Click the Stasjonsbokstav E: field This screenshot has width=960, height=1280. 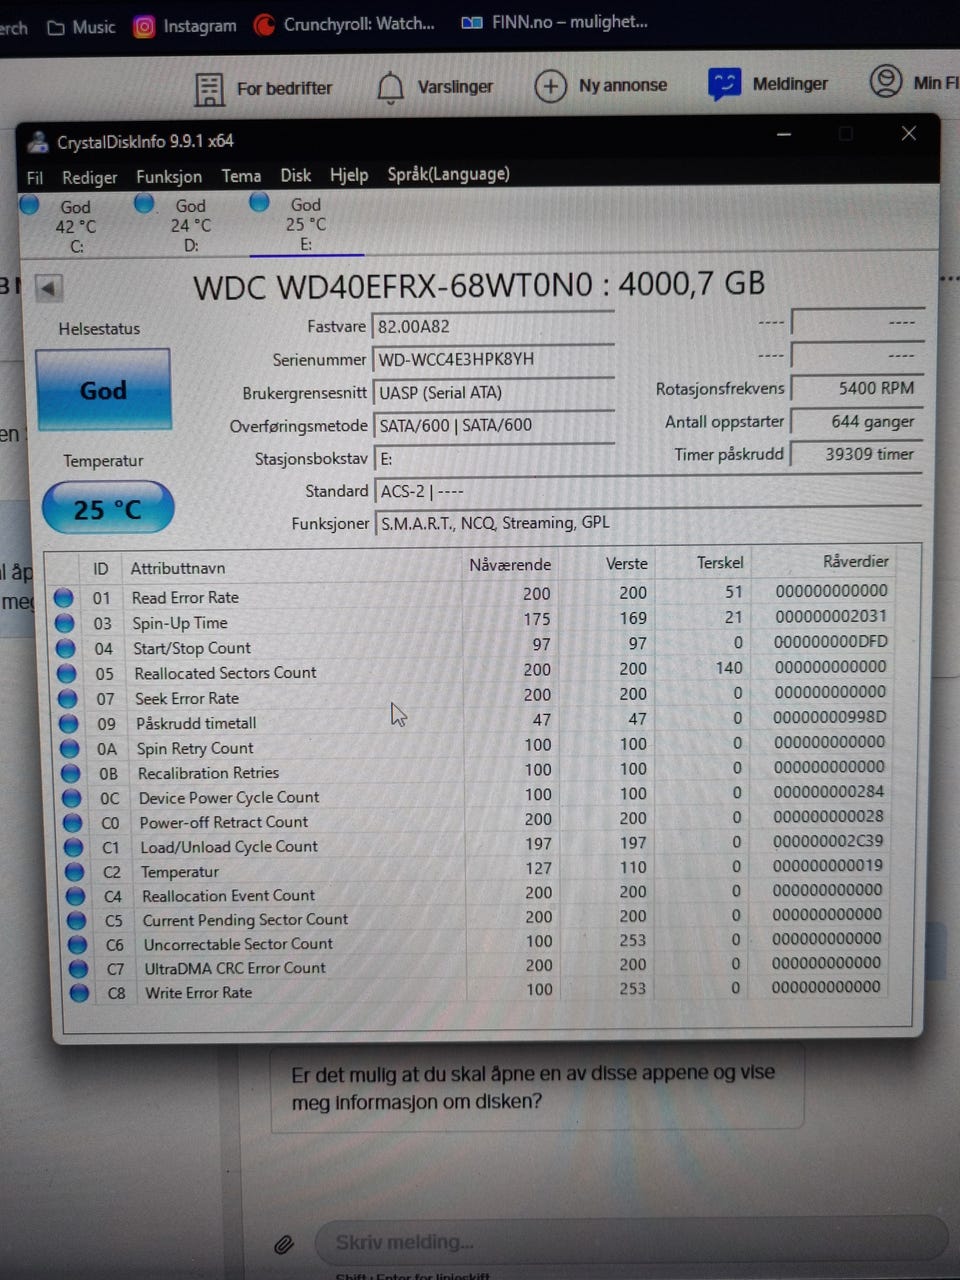click(x=493, y=458)
